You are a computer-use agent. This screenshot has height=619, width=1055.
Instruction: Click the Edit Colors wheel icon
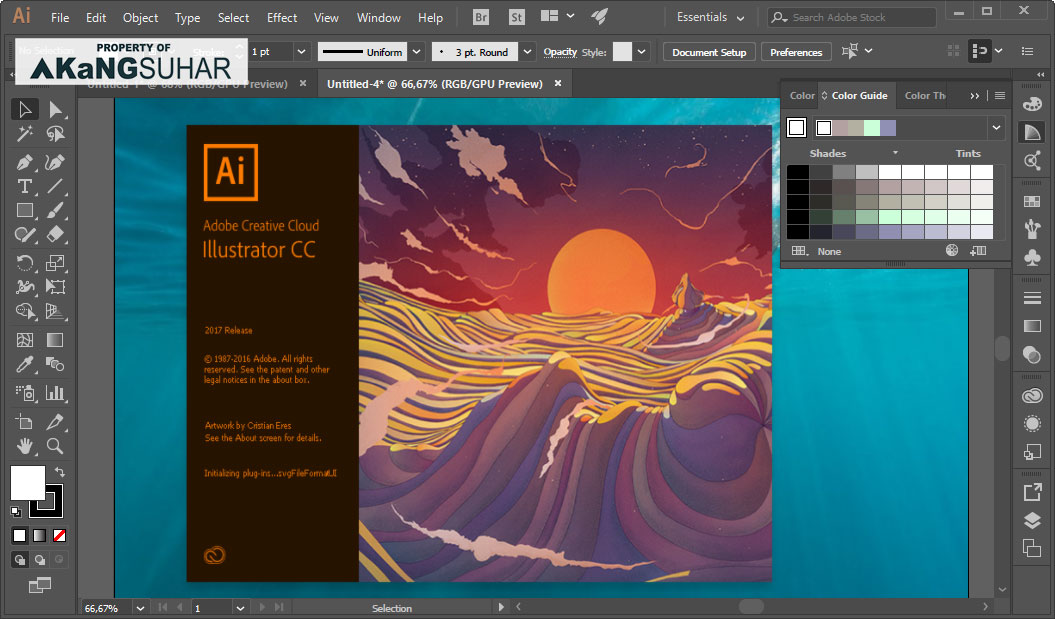point(952,251)
